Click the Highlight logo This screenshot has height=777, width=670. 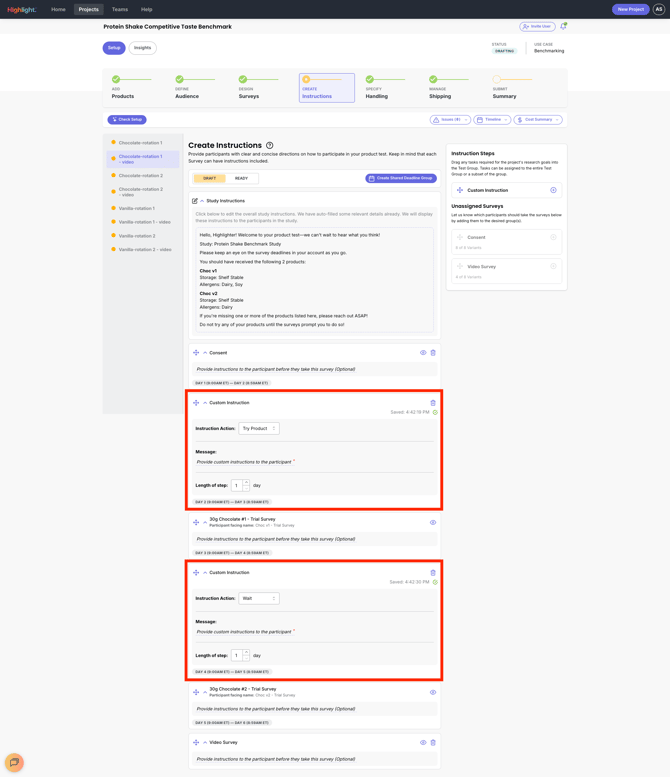[21, 9]
